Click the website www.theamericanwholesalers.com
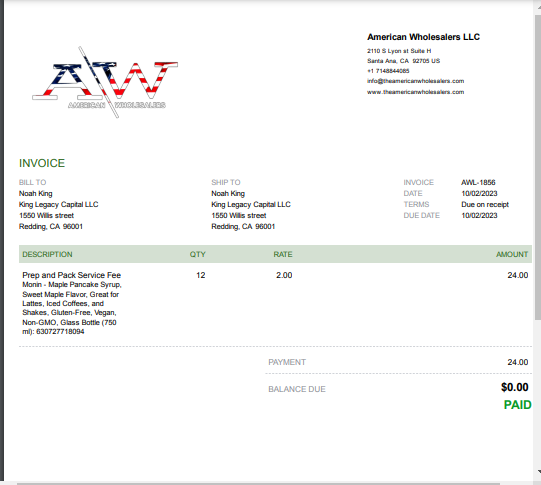This screenshot has height=485, width=541. click(x=415, y=92)
